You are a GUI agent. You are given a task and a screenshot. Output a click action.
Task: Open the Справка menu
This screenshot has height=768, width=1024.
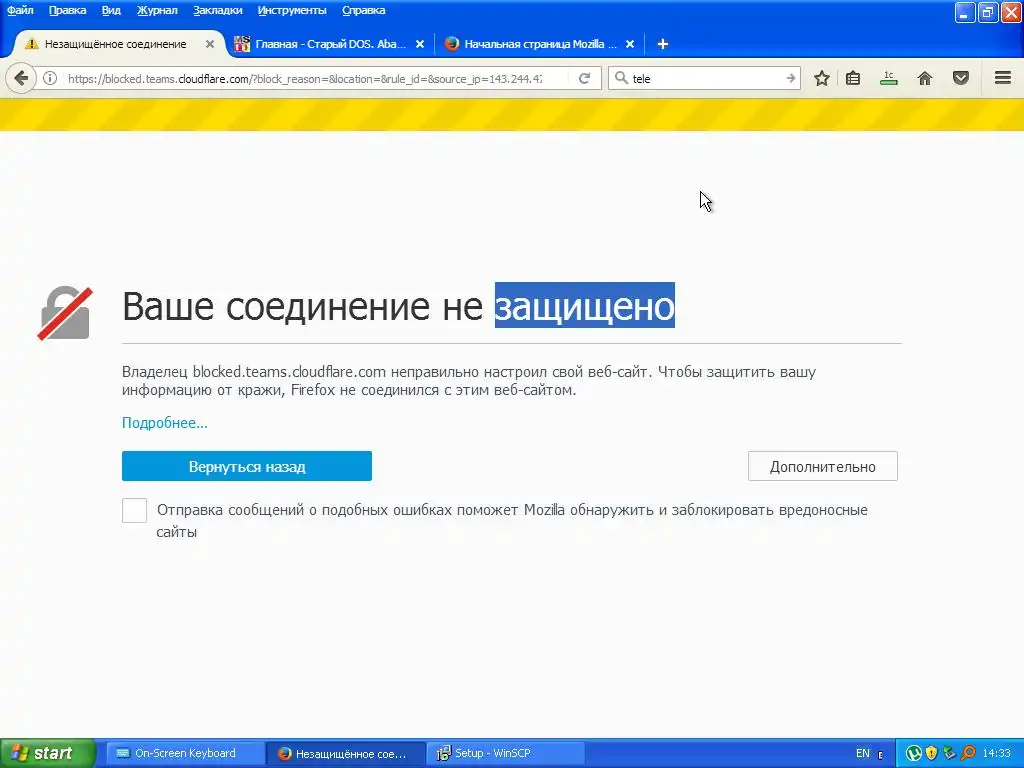pyautogui.click(x=363, y=10)
